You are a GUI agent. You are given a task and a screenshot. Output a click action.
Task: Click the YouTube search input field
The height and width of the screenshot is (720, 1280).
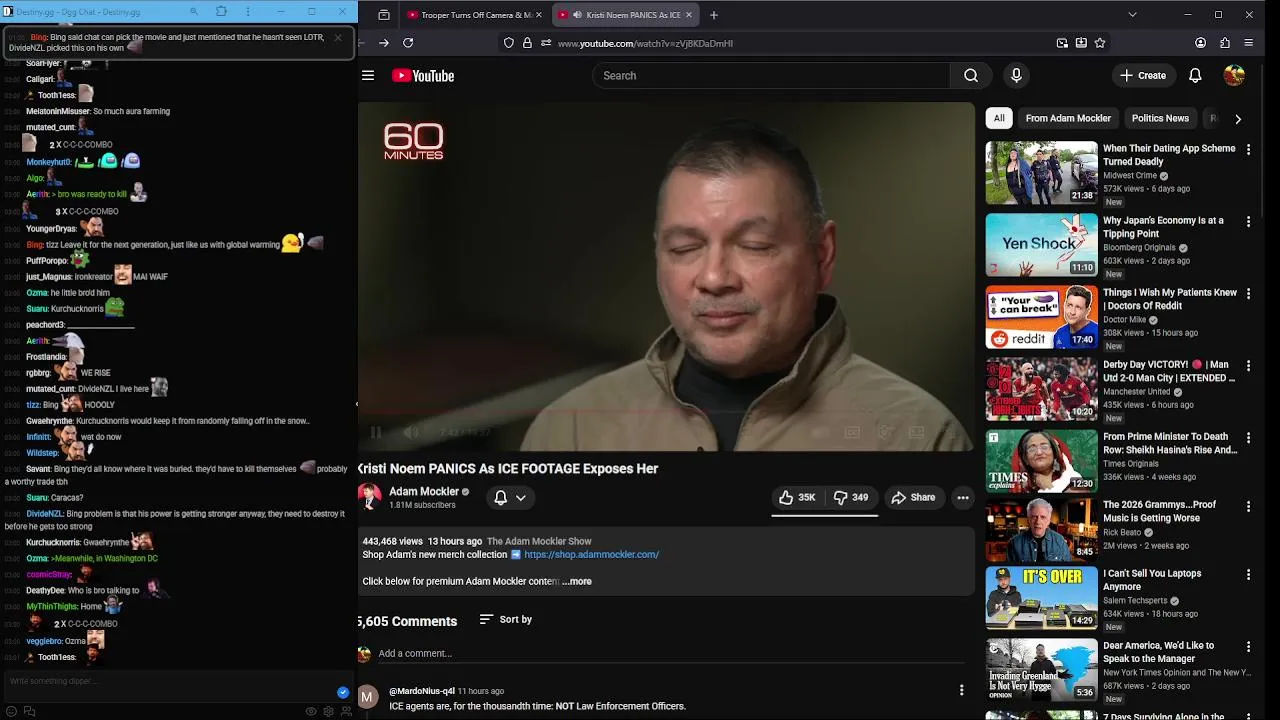(x=771, y=76)
